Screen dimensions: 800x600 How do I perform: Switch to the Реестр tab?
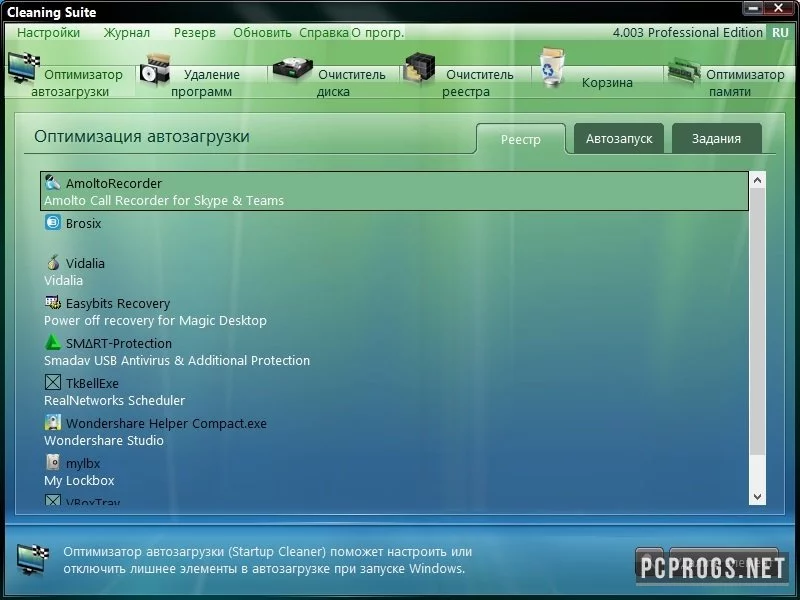pyautogui.click(x=520, y=139)
